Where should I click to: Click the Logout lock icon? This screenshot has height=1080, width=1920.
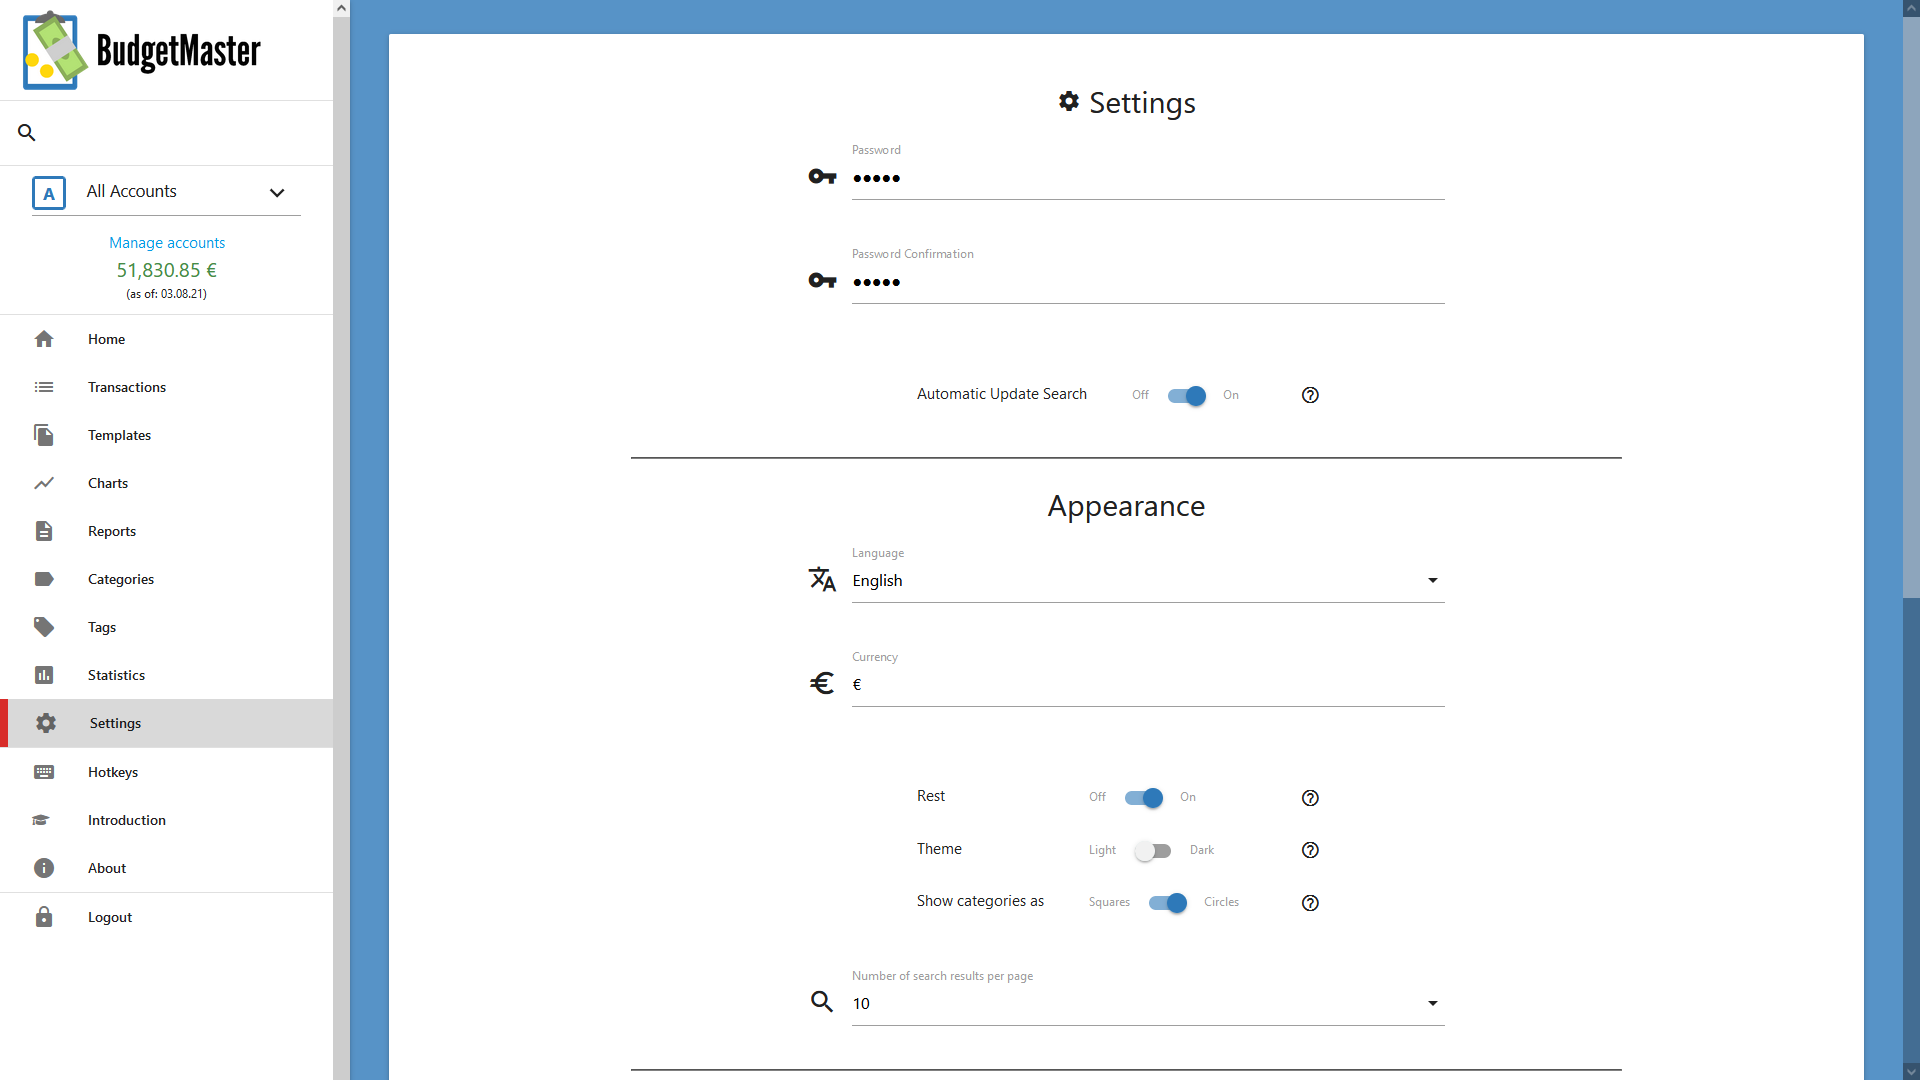(x=44, y=917)
